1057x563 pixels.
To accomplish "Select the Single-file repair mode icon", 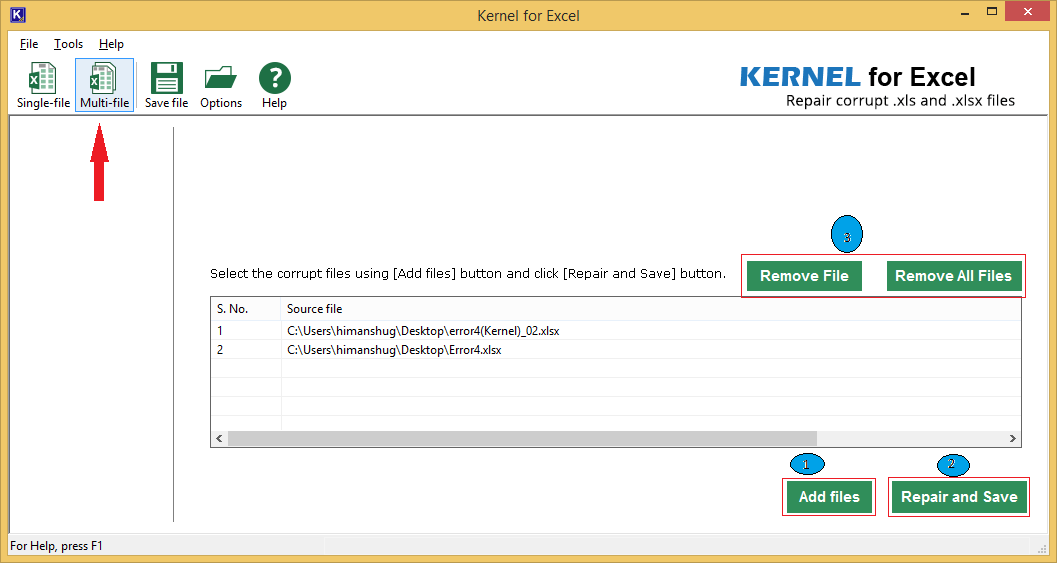I will (43, 85).
